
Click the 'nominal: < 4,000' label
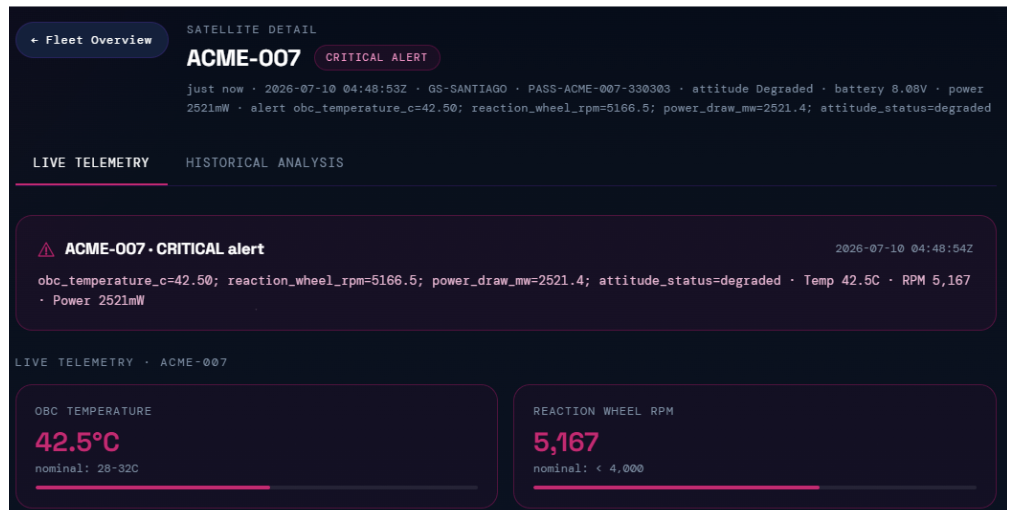pyautogui.click(x=588, y=468)
